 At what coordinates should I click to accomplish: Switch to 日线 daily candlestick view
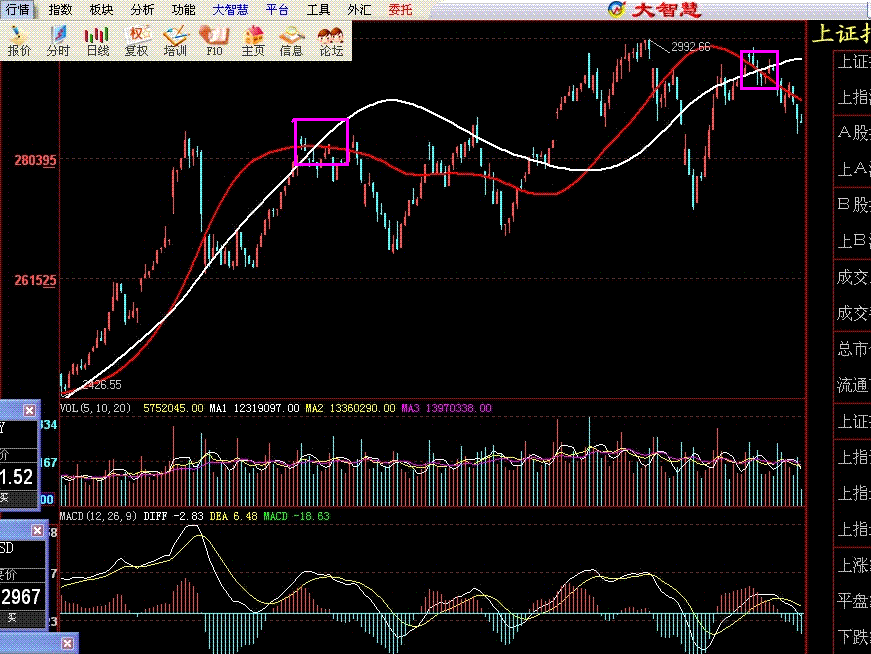(97, 41)
